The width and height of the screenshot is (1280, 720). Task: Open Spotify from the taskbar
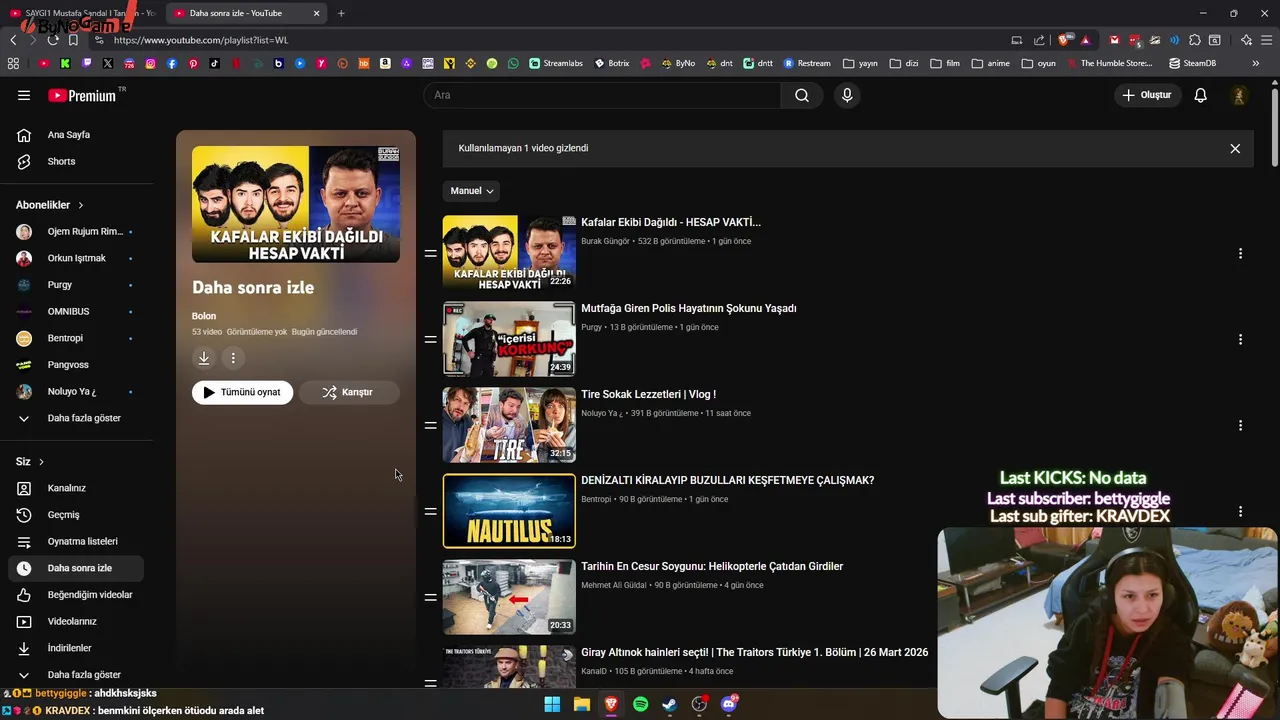[640, 704]
